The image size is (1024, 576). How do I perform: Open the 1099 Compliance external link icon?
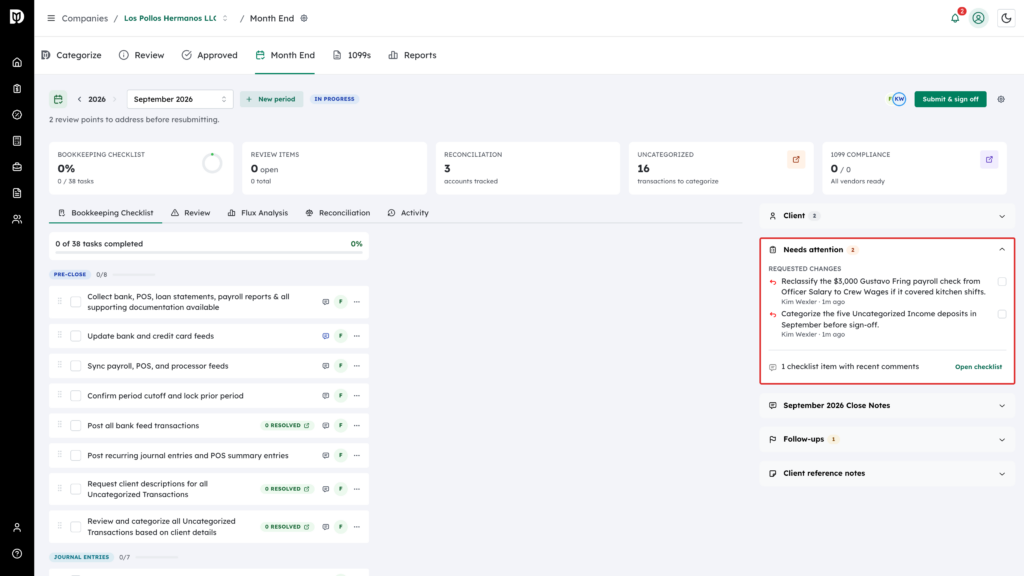(989, 159)
